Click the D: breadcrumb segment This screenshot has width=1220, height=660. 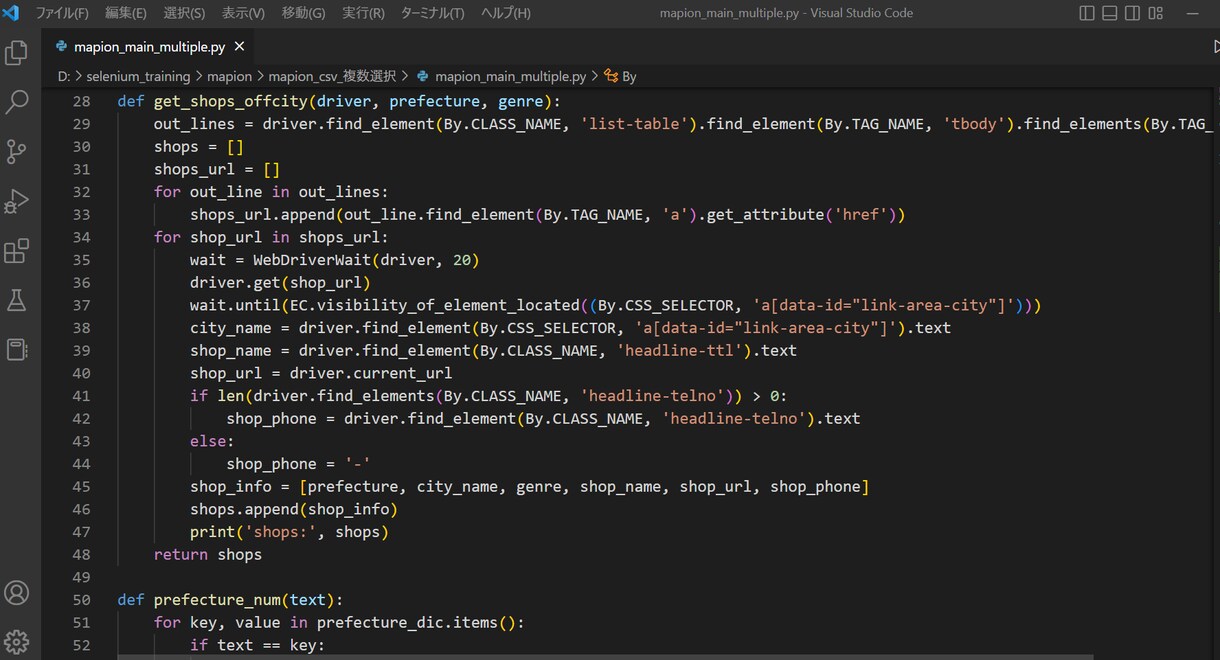(x=64, y=76)
